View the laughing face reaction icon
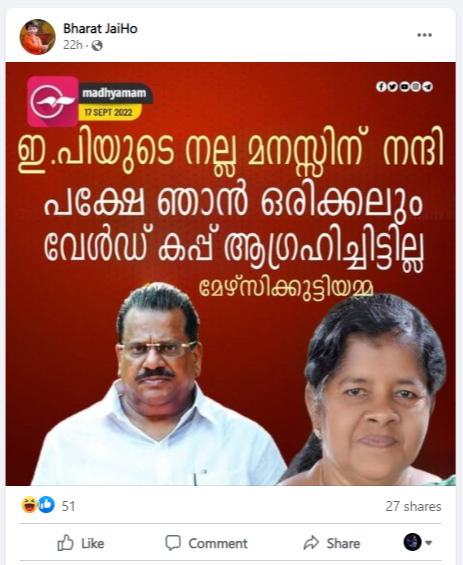 30,505
